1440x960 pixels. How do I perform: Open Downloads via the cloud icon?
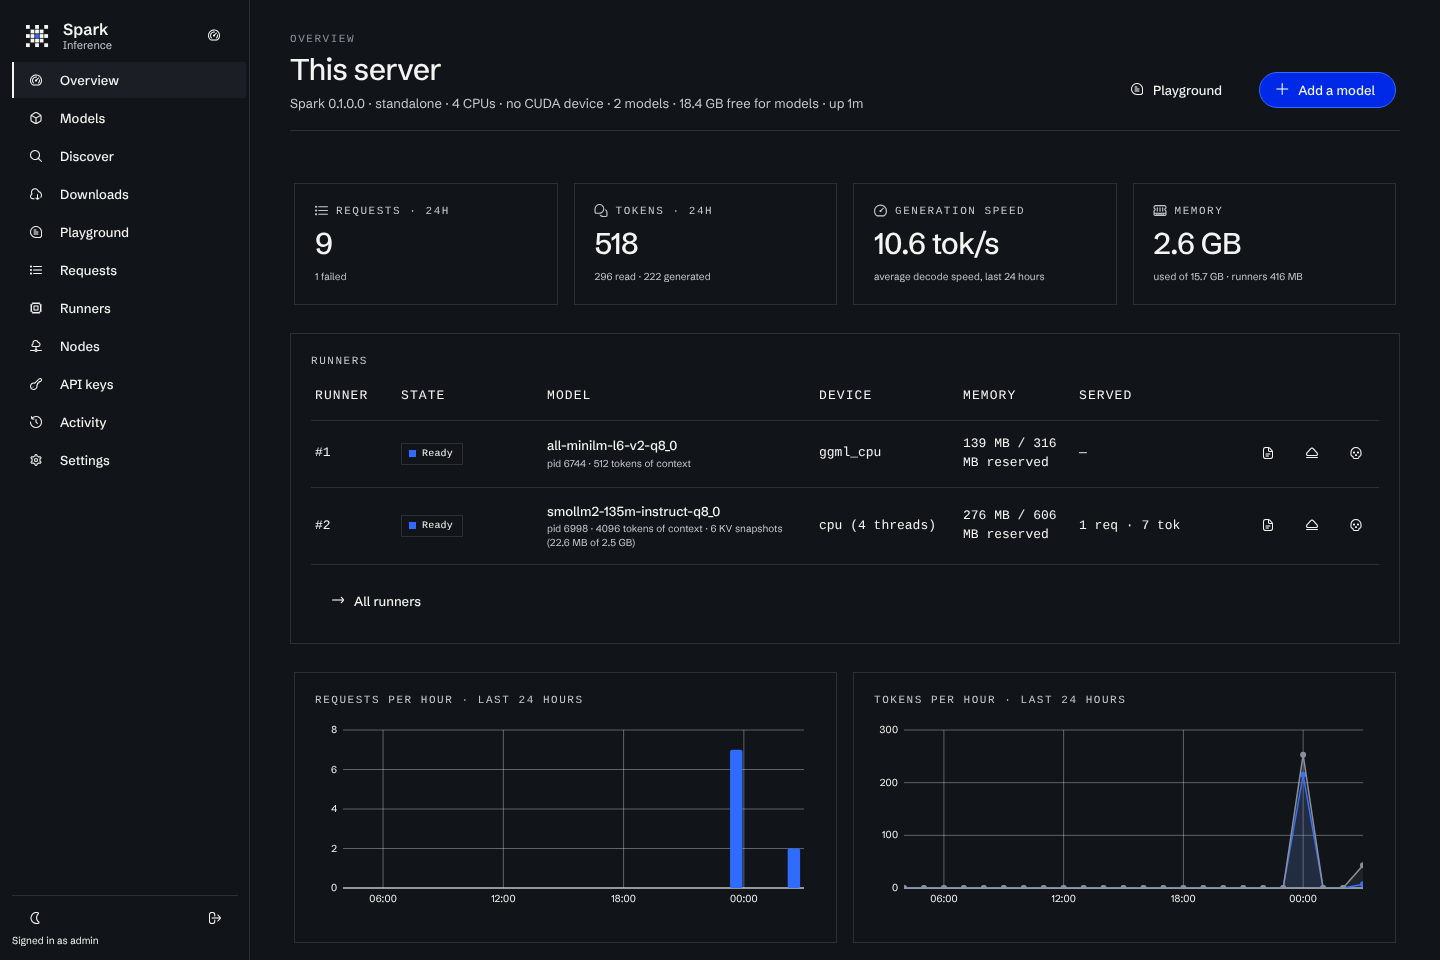(x=36, y=194)
